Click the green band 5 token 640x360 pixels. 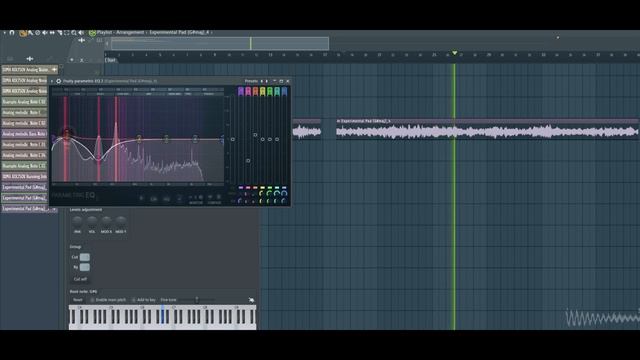(x=270, y=91)
